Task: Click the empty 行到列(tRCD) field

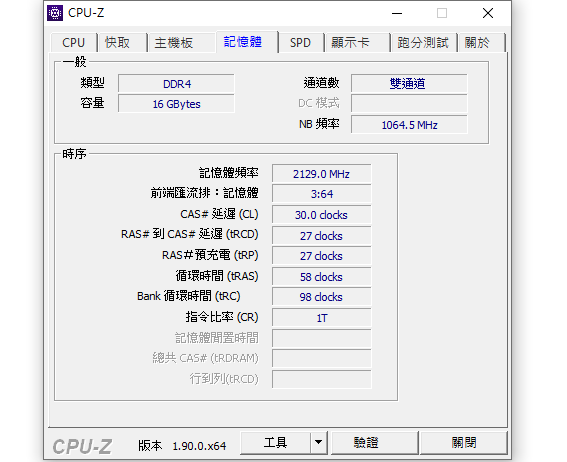Action: (x=321, y=380)
